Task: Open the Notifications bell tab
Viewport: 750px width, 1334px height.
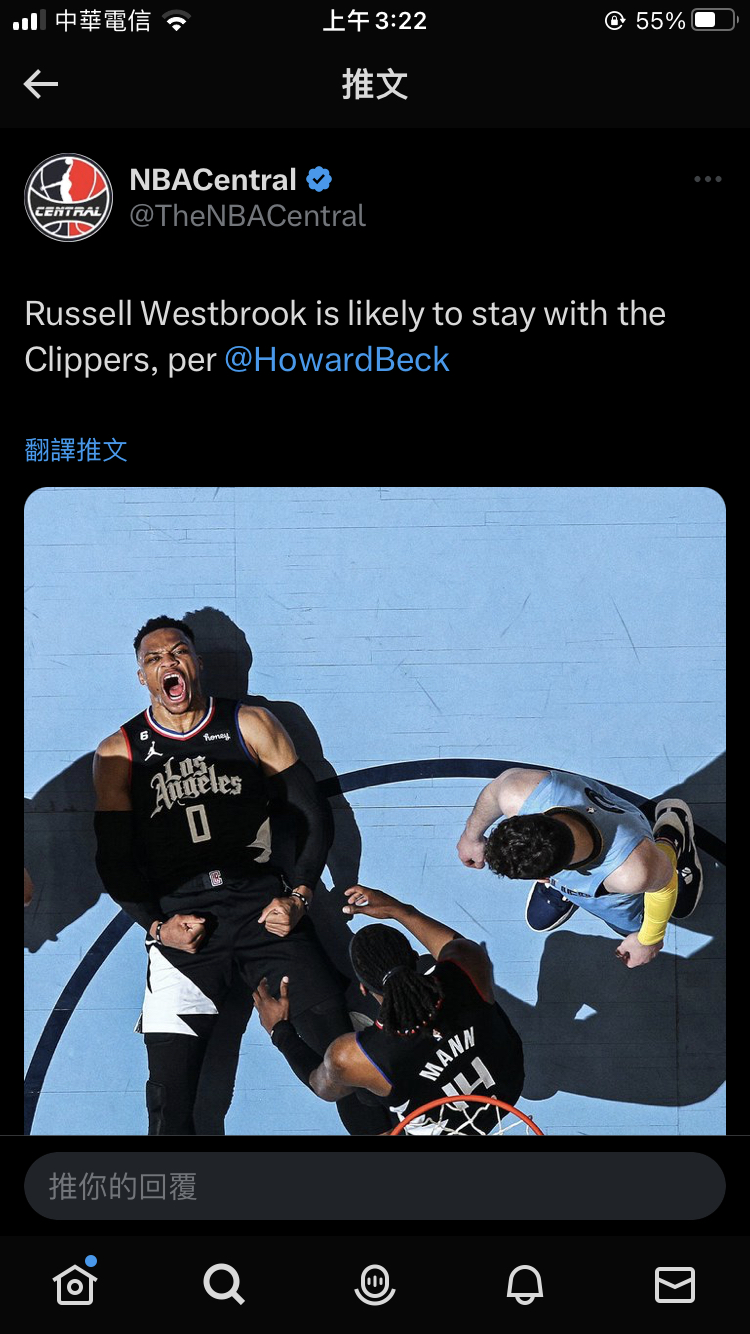Action: coord(525,1284)
